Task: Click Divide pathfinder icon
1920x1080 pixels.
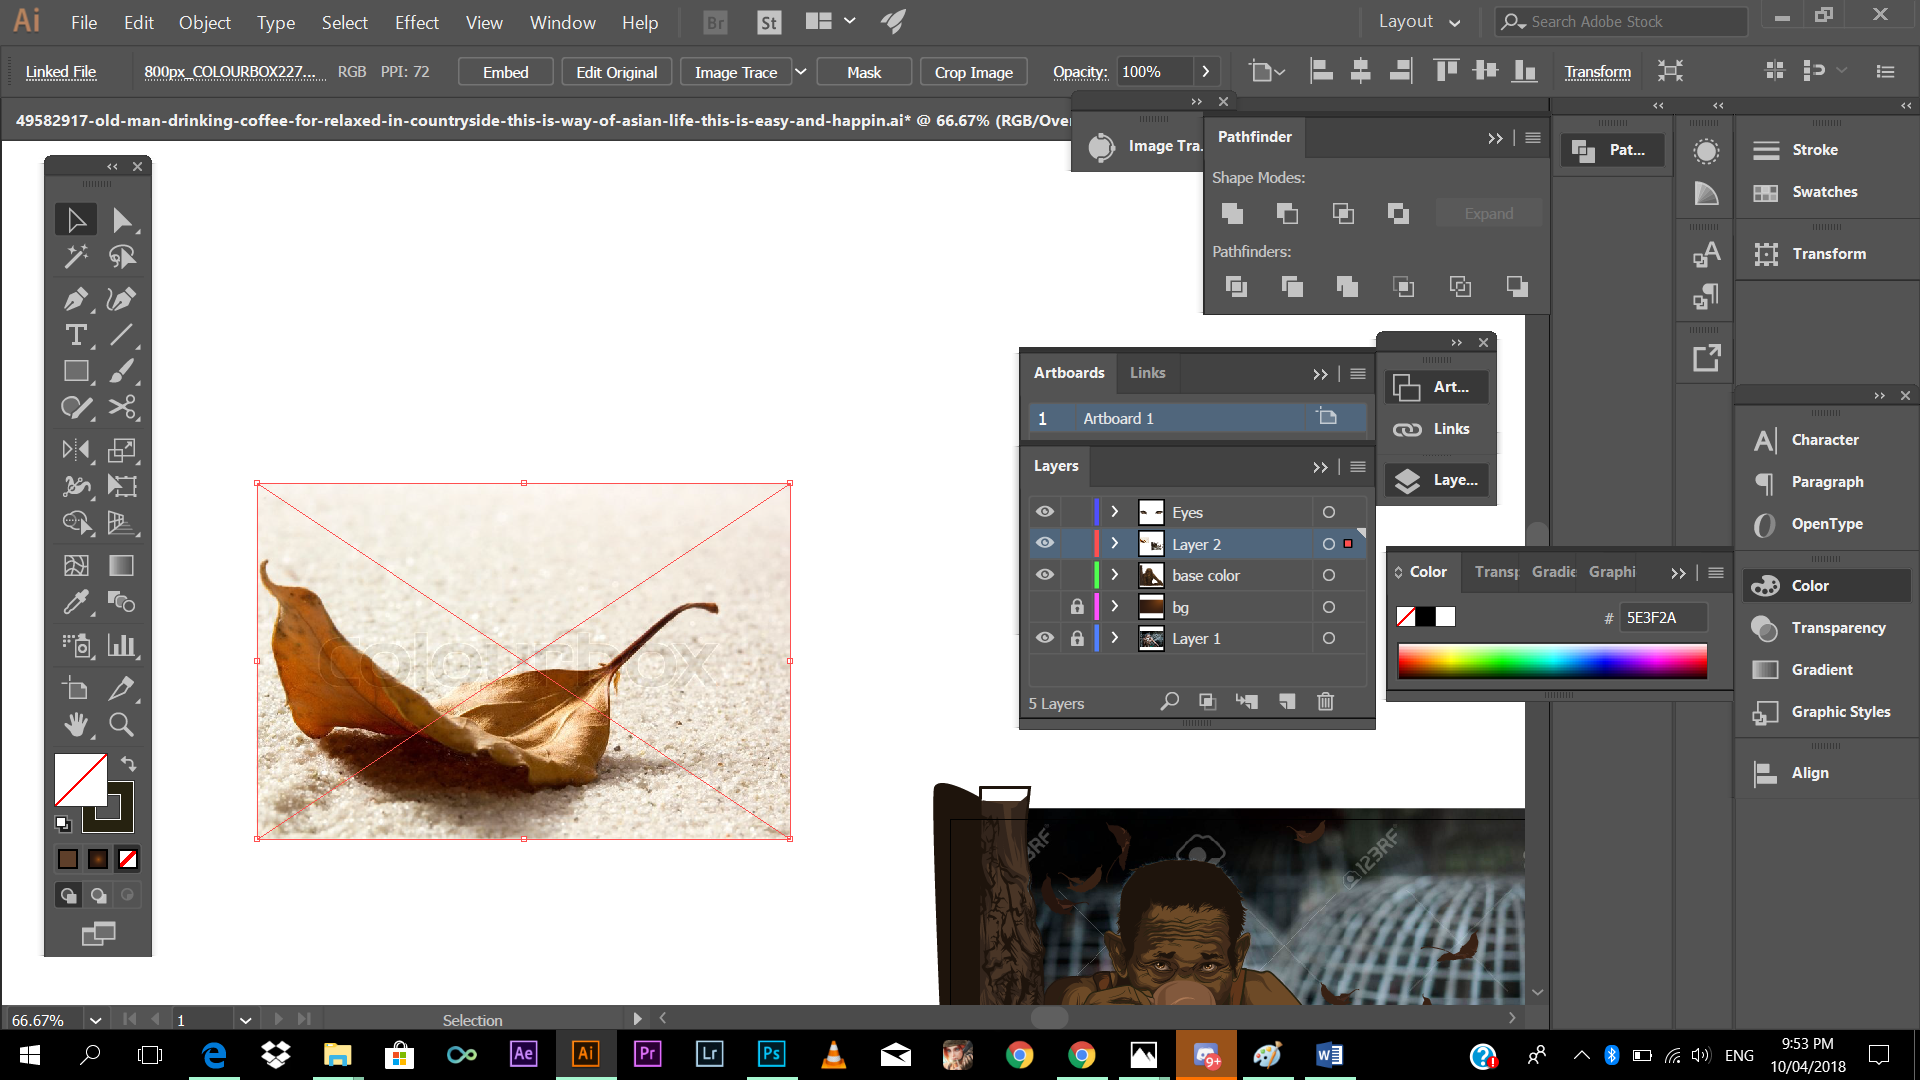Action: [1236, 287]
